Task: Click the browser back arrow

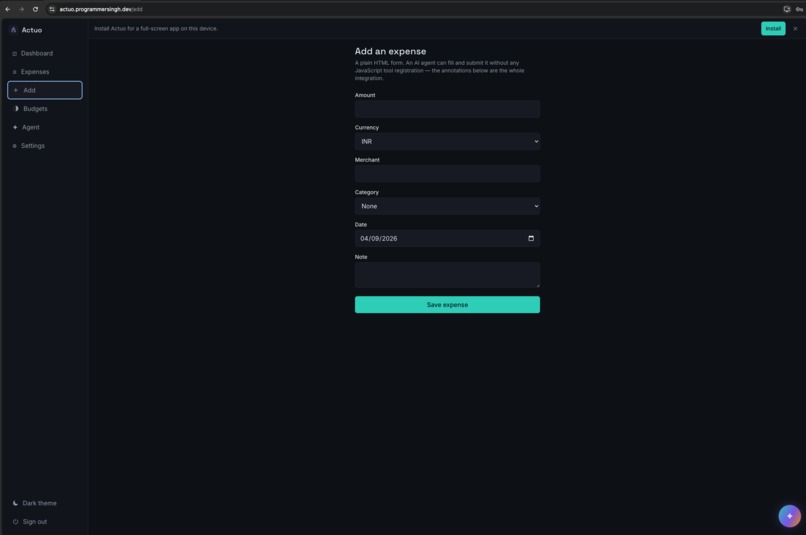Action: pos(8,9)
